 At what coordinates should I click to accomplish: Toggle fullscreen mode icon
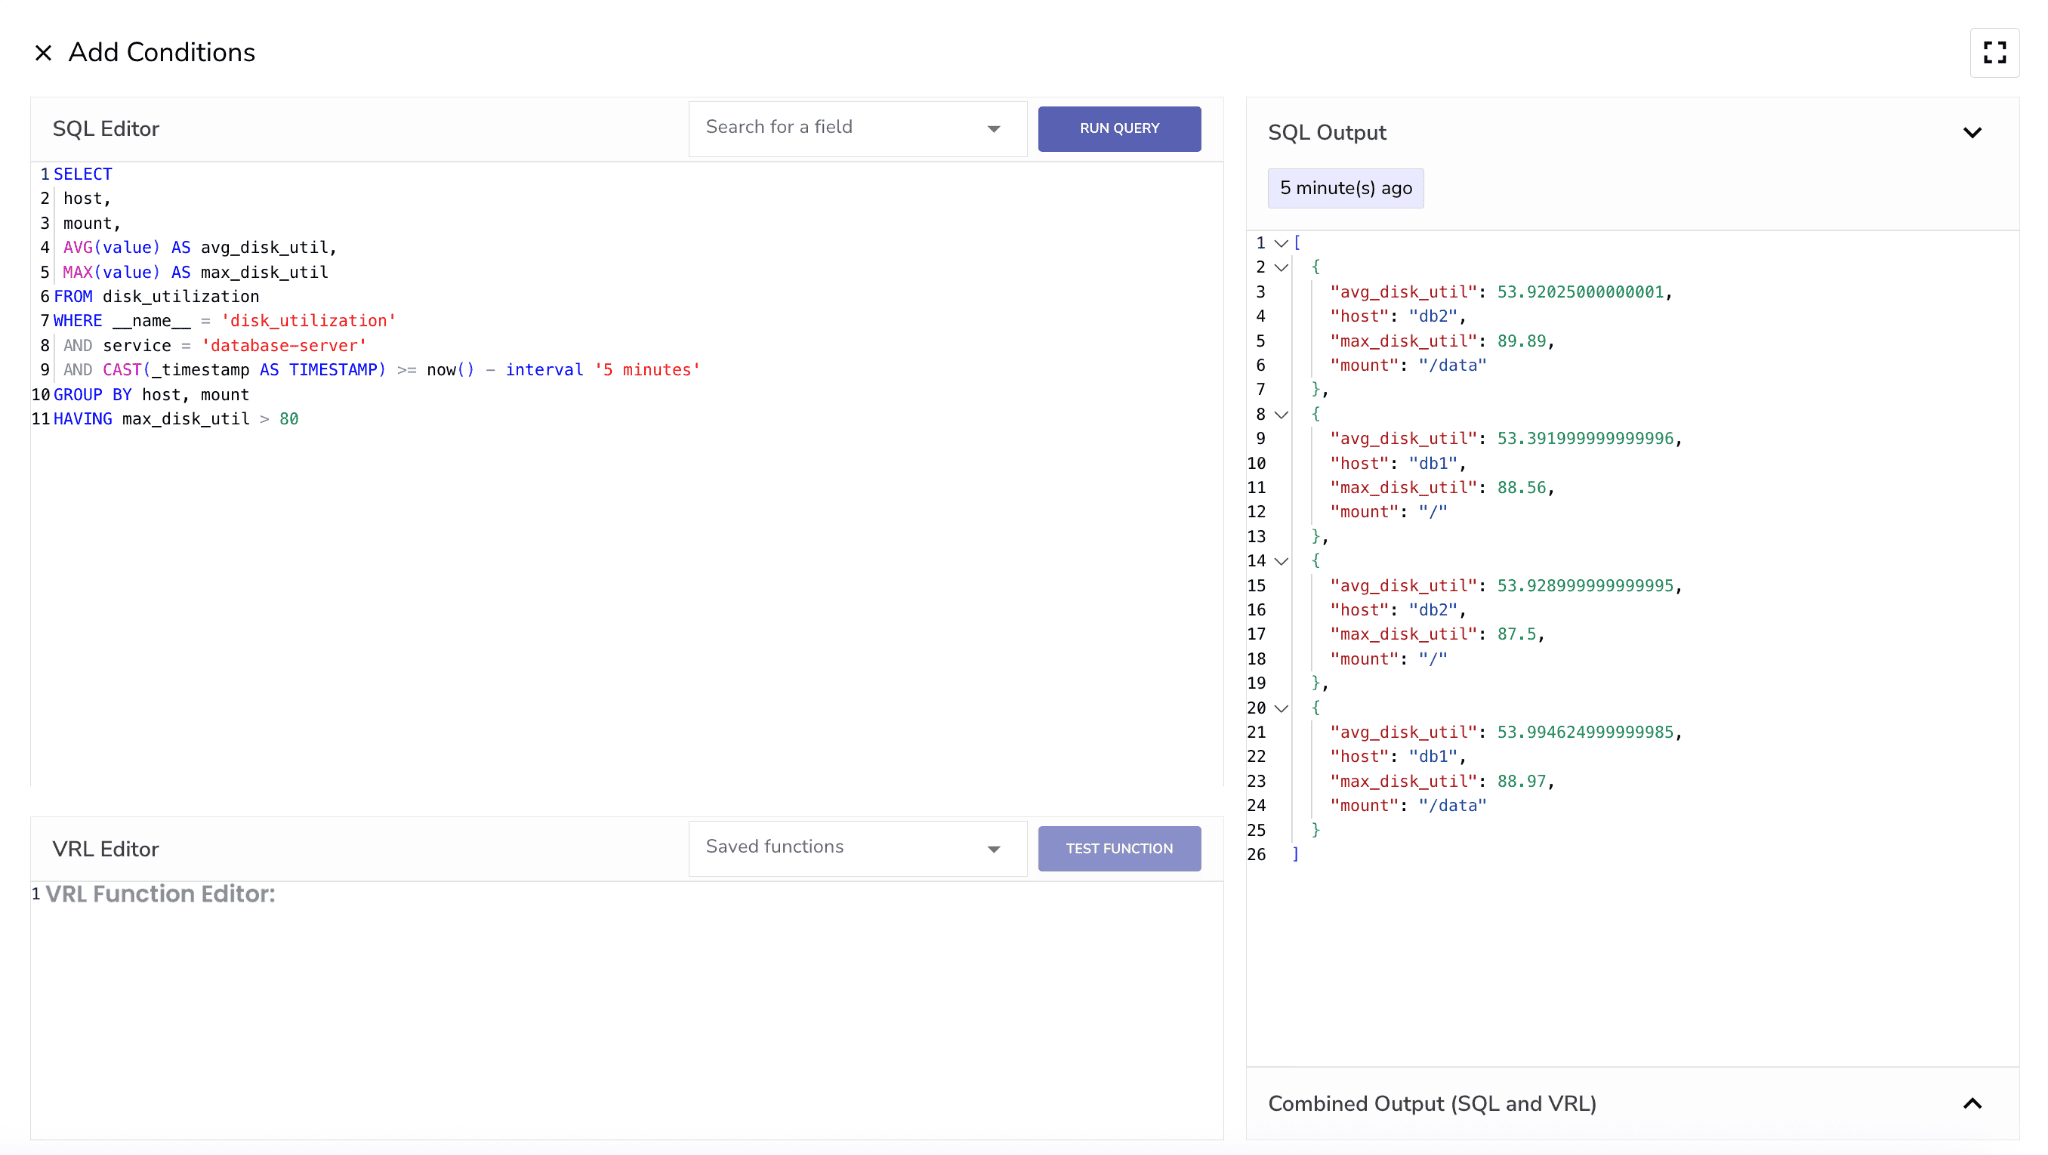pyautogui.click(x=1994, y=53)
